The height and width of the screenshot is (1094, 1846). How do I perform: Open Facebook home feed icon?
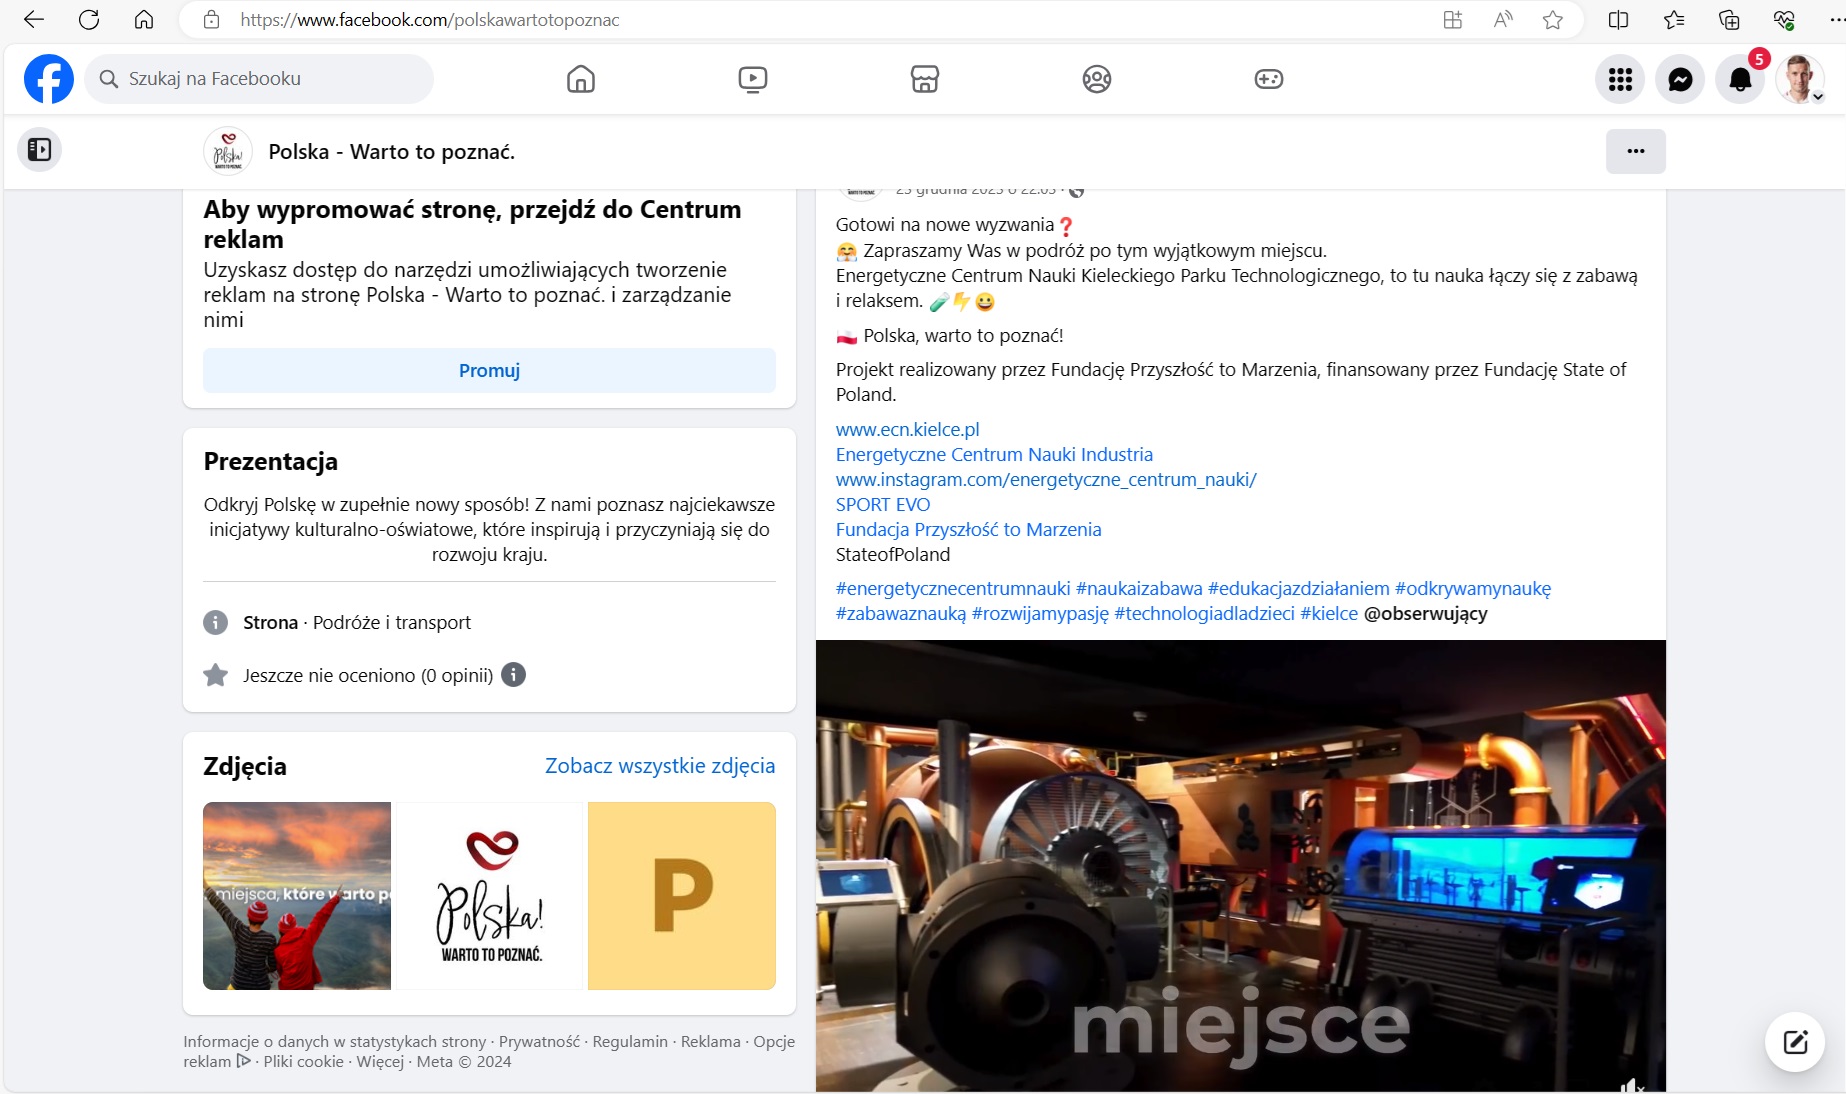click(580, 79)
